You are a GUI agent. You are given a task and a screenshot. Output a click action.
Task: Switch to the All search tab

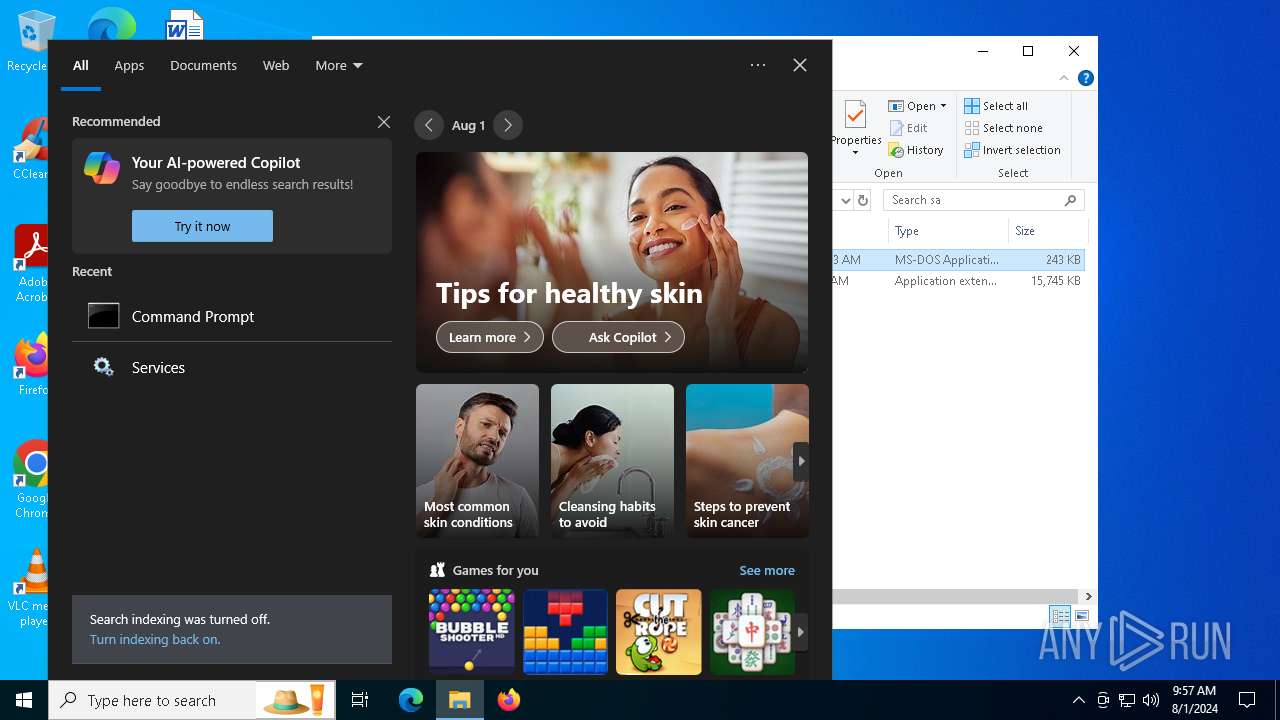81,65
